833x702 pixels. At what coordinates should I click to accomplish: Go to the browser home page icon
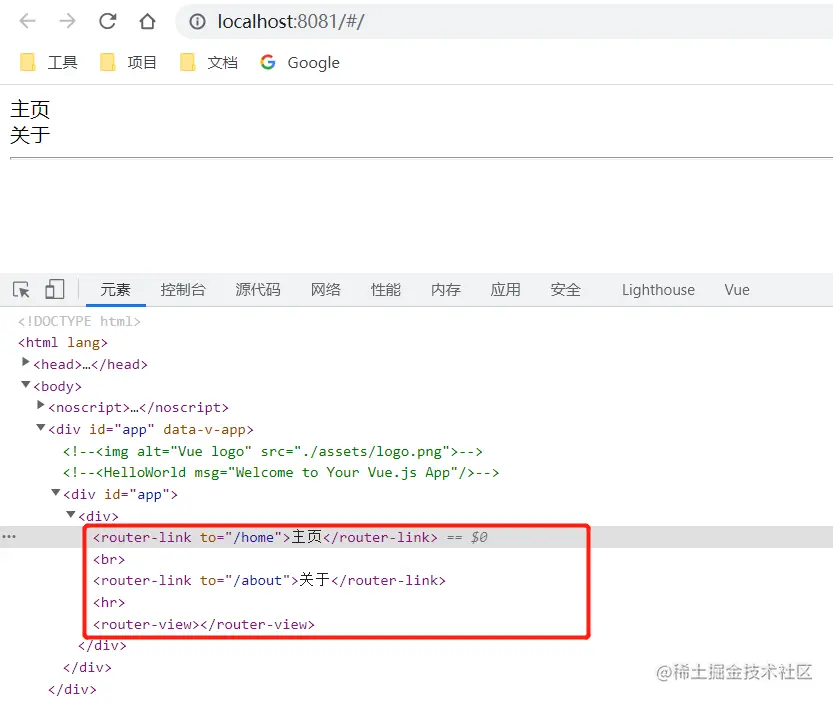(147, 21)
